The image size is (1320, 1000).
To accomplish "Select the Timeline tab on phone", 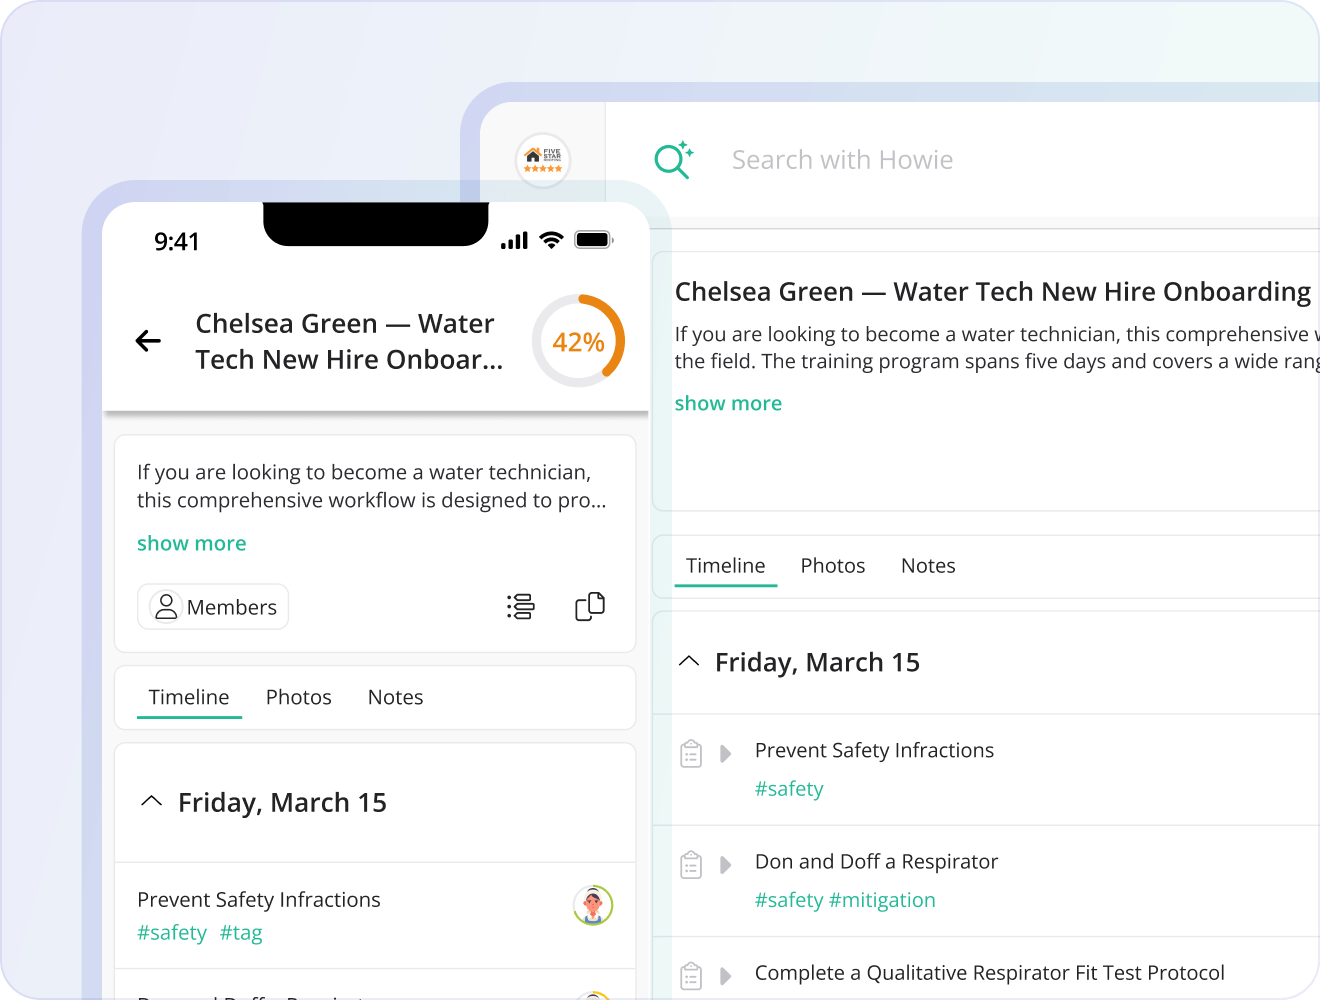I will (189, 697).
